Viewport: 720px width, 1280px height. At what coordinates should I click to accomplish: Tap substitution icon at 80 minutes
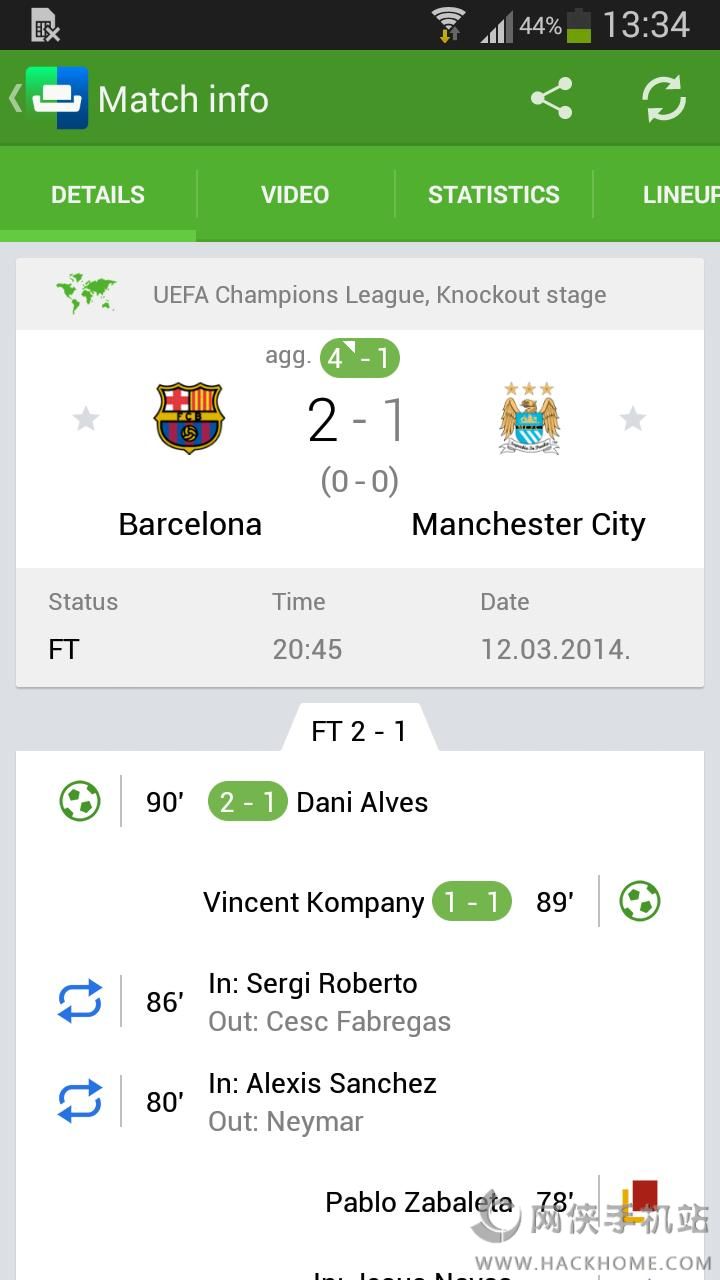(x=80, y=1101)
